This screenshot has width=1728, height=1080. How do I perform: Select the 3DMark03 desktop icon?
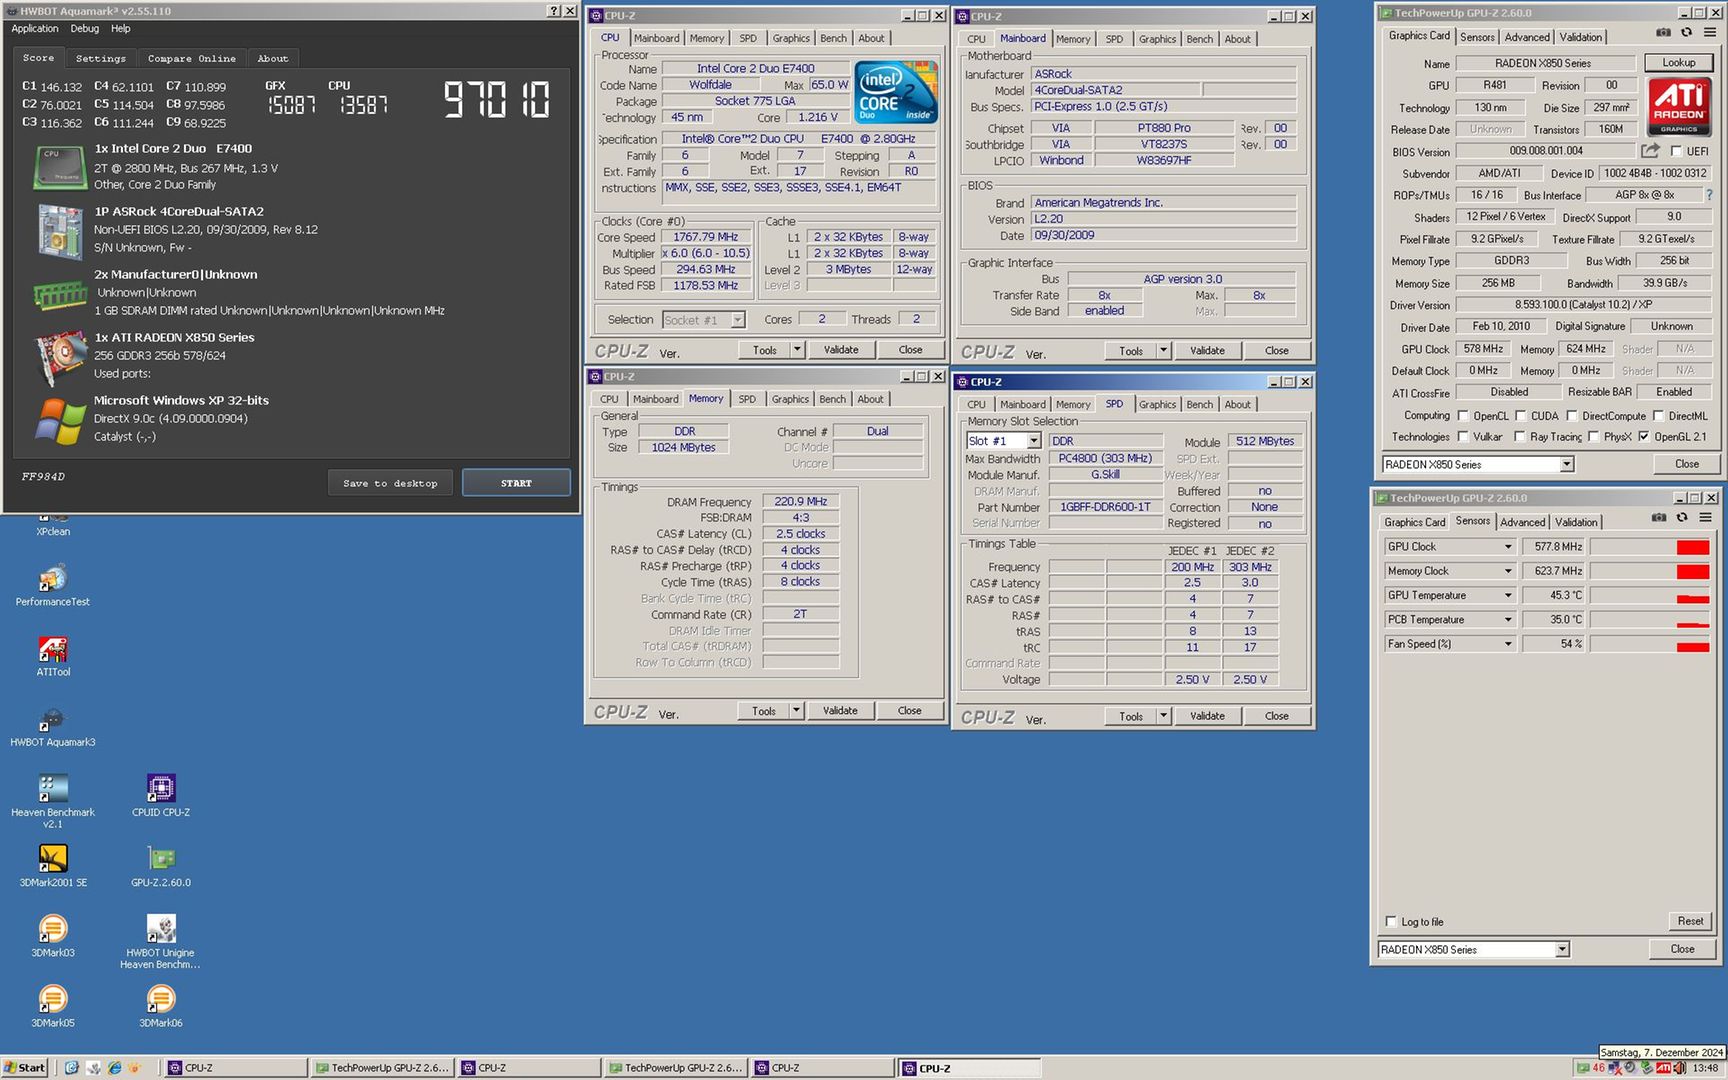click(53, 936)
